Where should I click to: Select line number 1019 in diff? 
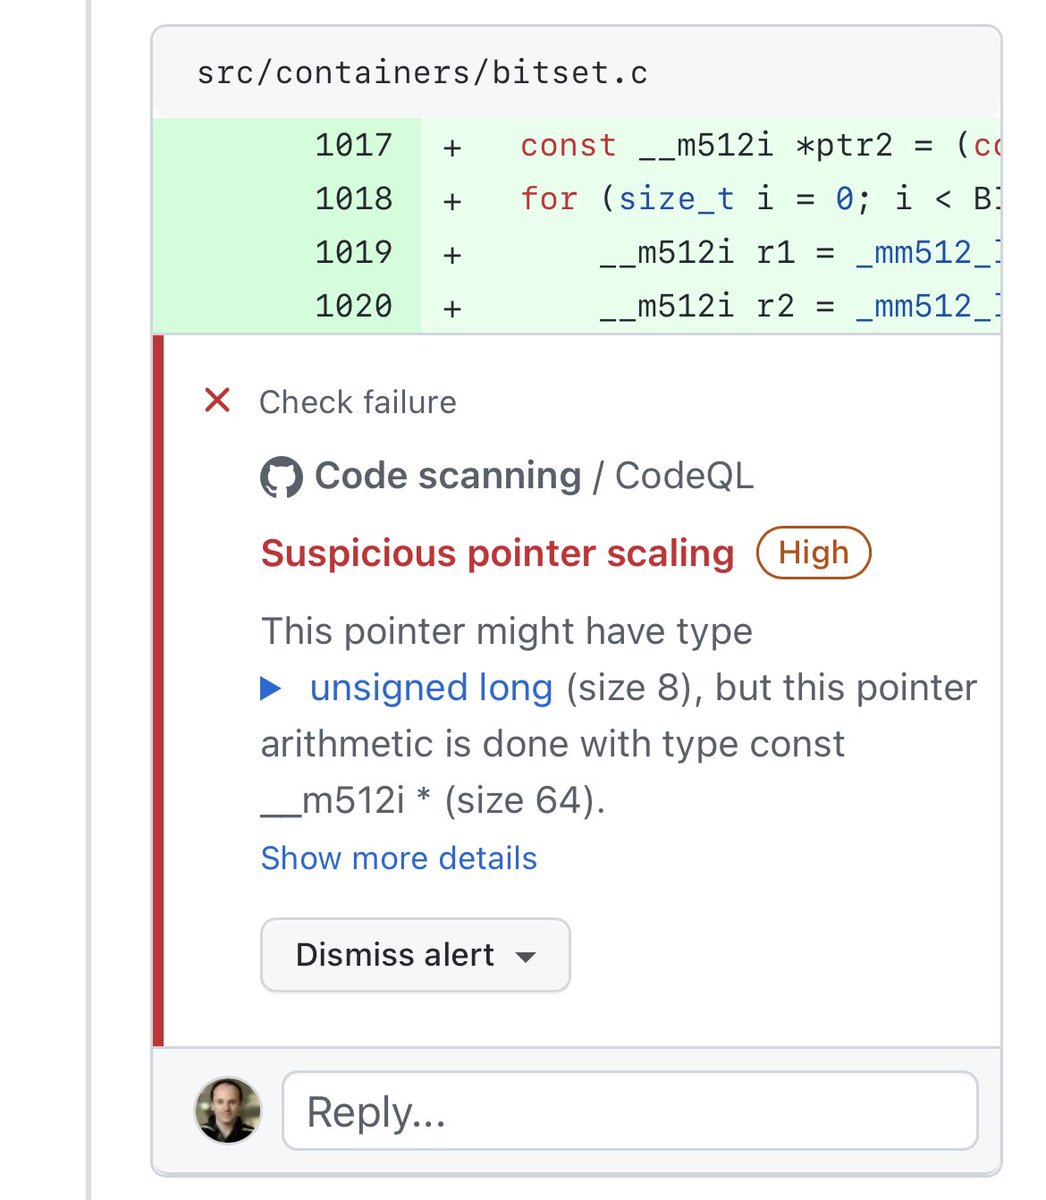pyautogui.click(x=354, y=252)
